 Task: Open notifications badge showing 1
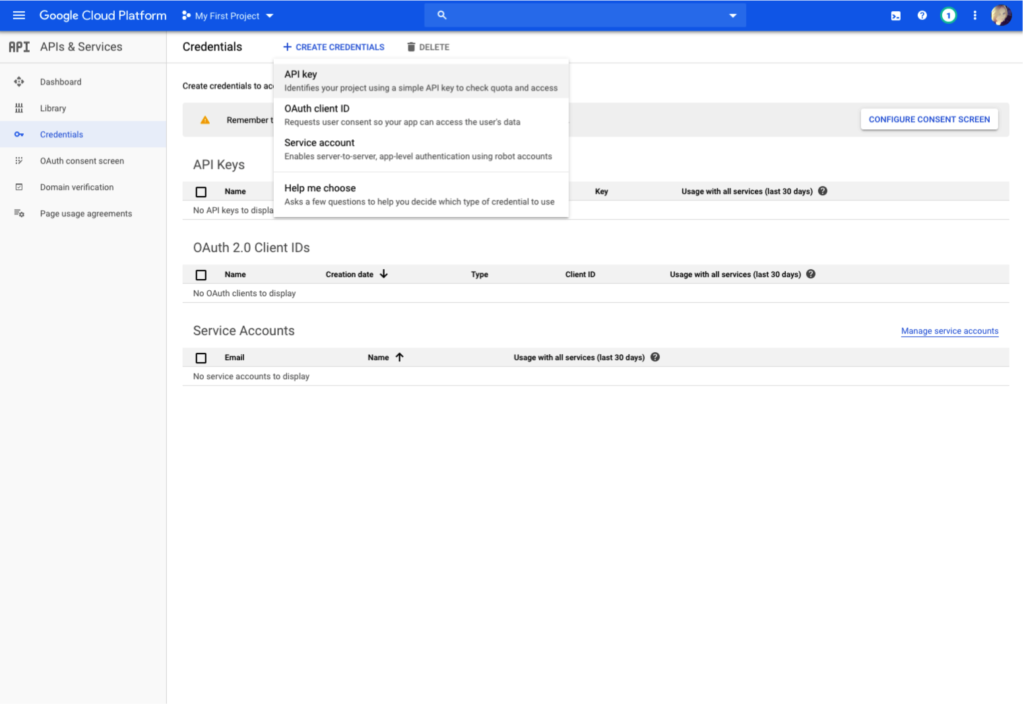tap(948, 16)
